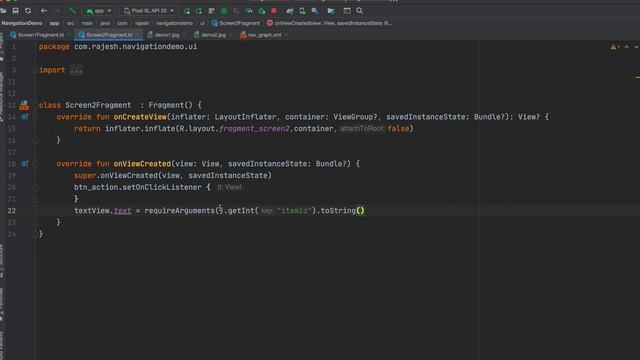Click the Sync Project with Gradle icon
The height and width of the screenshot is (360, 640).
290,11
